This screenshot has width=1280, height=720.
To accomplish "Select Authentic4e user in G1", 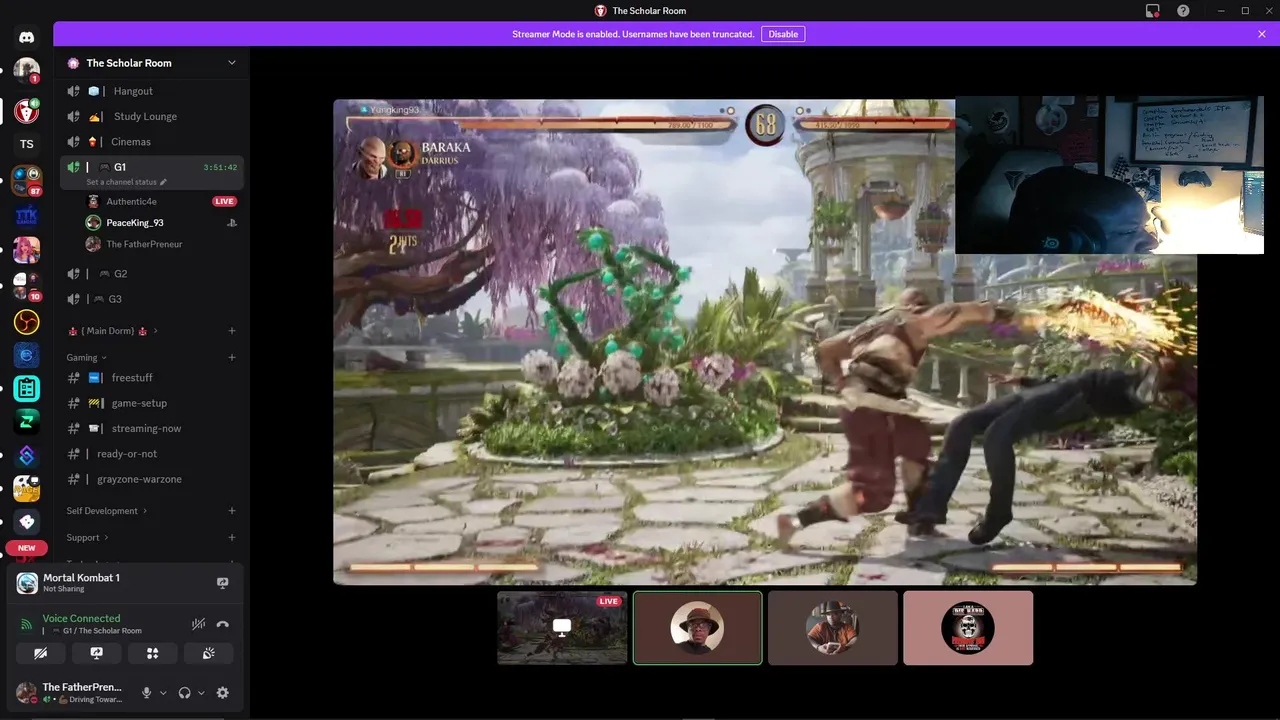I will (x=131, y=201).
